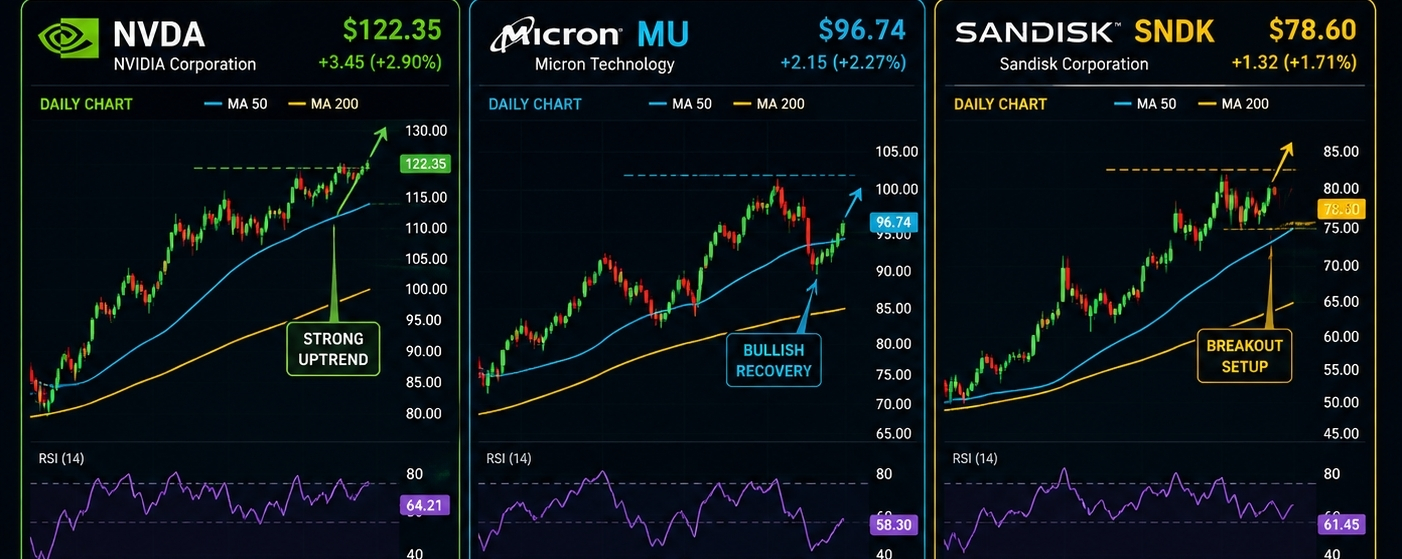Toggle MA 200 legend in SNDK chart
This screenshot has height=559, width=1402.
(1234, 104)
